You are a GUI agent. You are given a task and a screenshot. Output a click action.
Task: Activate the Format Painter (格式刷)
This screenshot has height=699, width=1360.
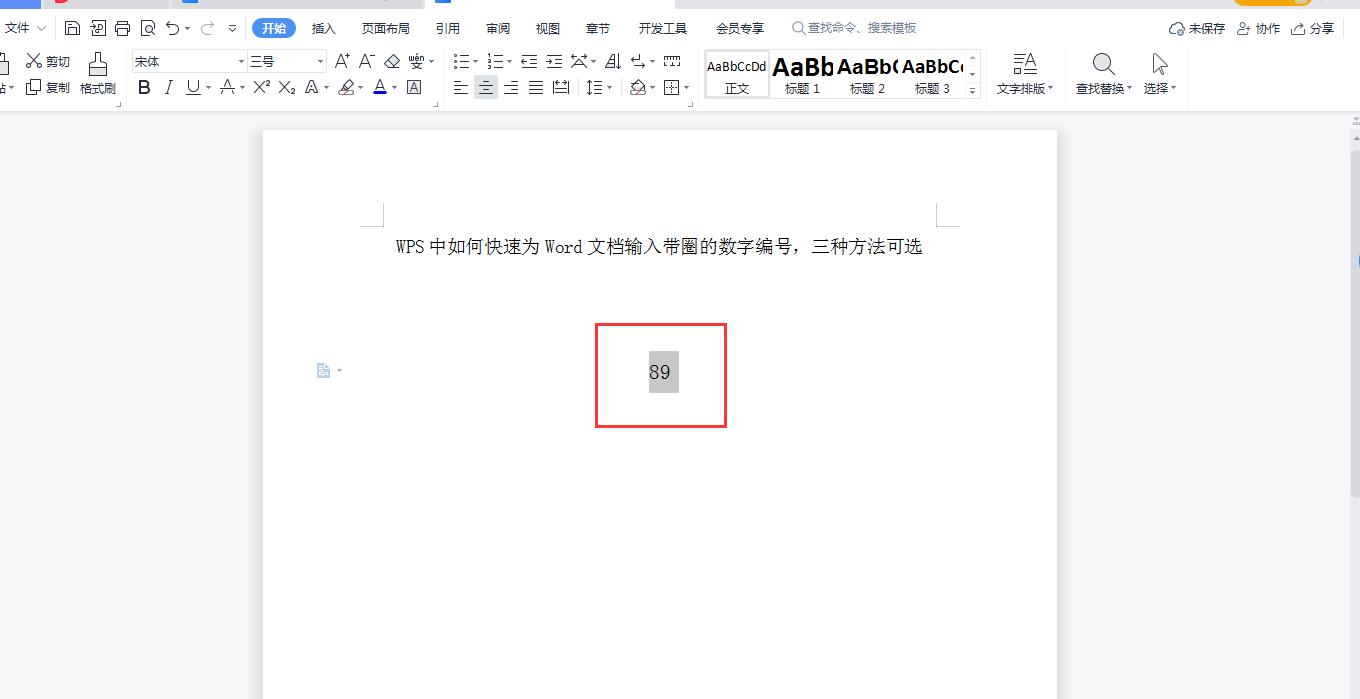98,74
